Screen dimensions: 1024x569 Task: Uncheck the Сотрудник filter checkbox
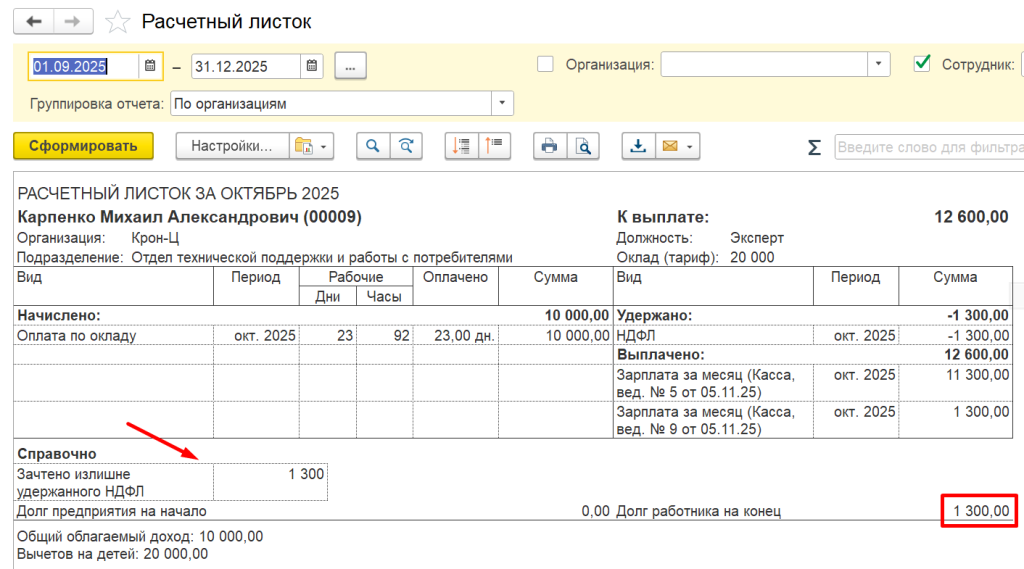[922, 63]
